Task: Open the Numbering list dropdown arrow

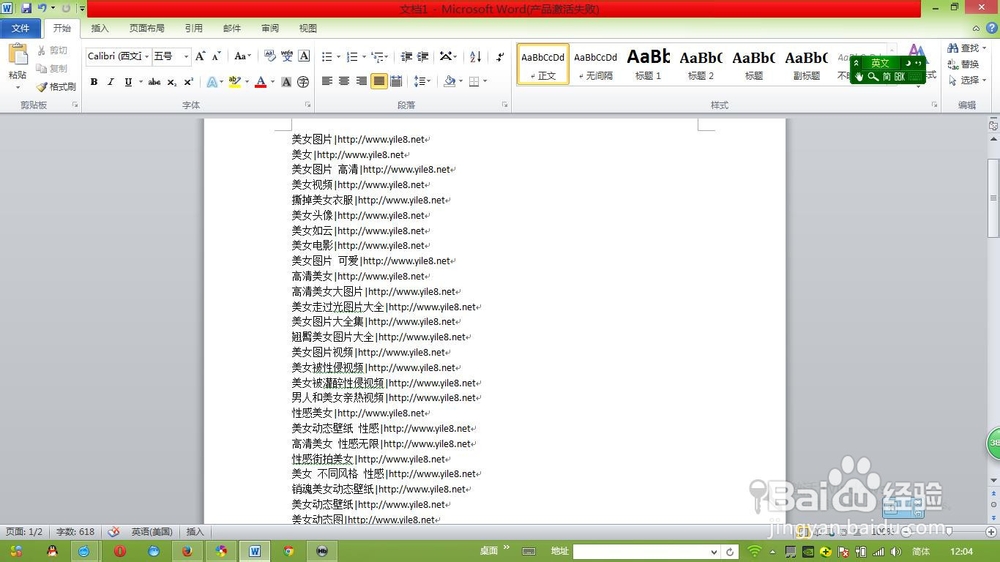Action: [364, 57]
